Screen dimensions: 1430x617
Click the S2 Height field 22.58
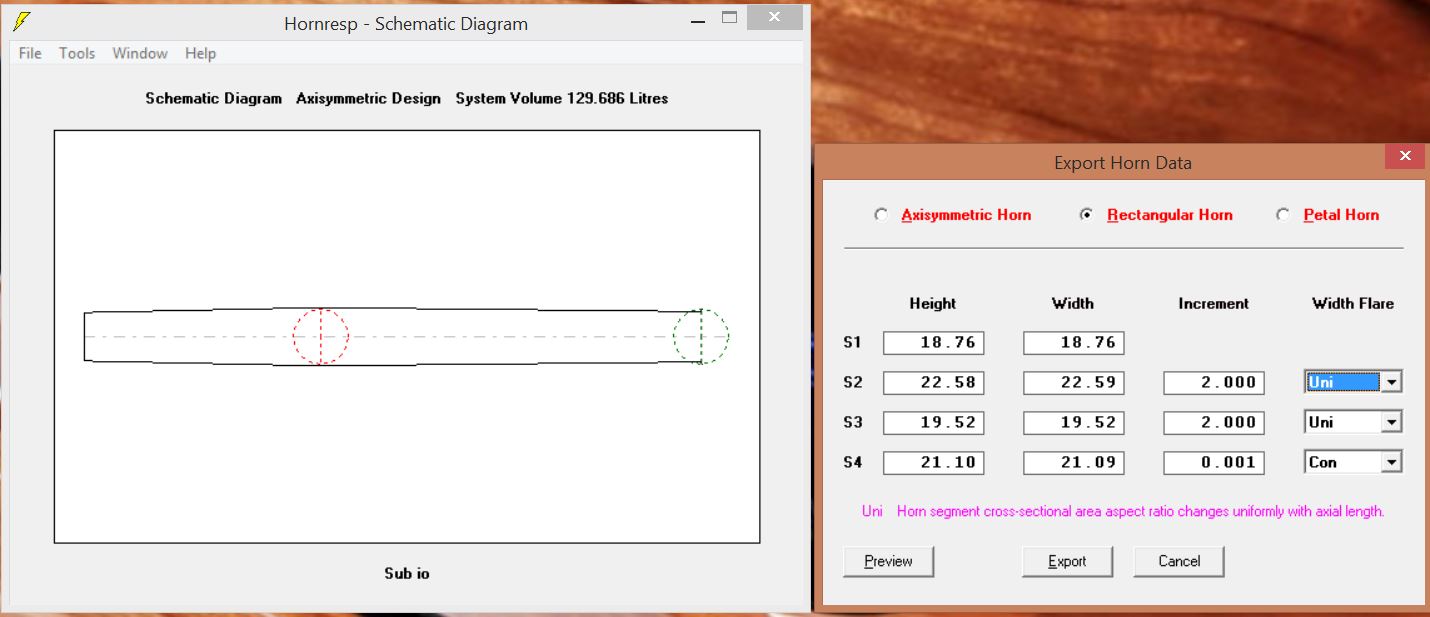point(934,382)
